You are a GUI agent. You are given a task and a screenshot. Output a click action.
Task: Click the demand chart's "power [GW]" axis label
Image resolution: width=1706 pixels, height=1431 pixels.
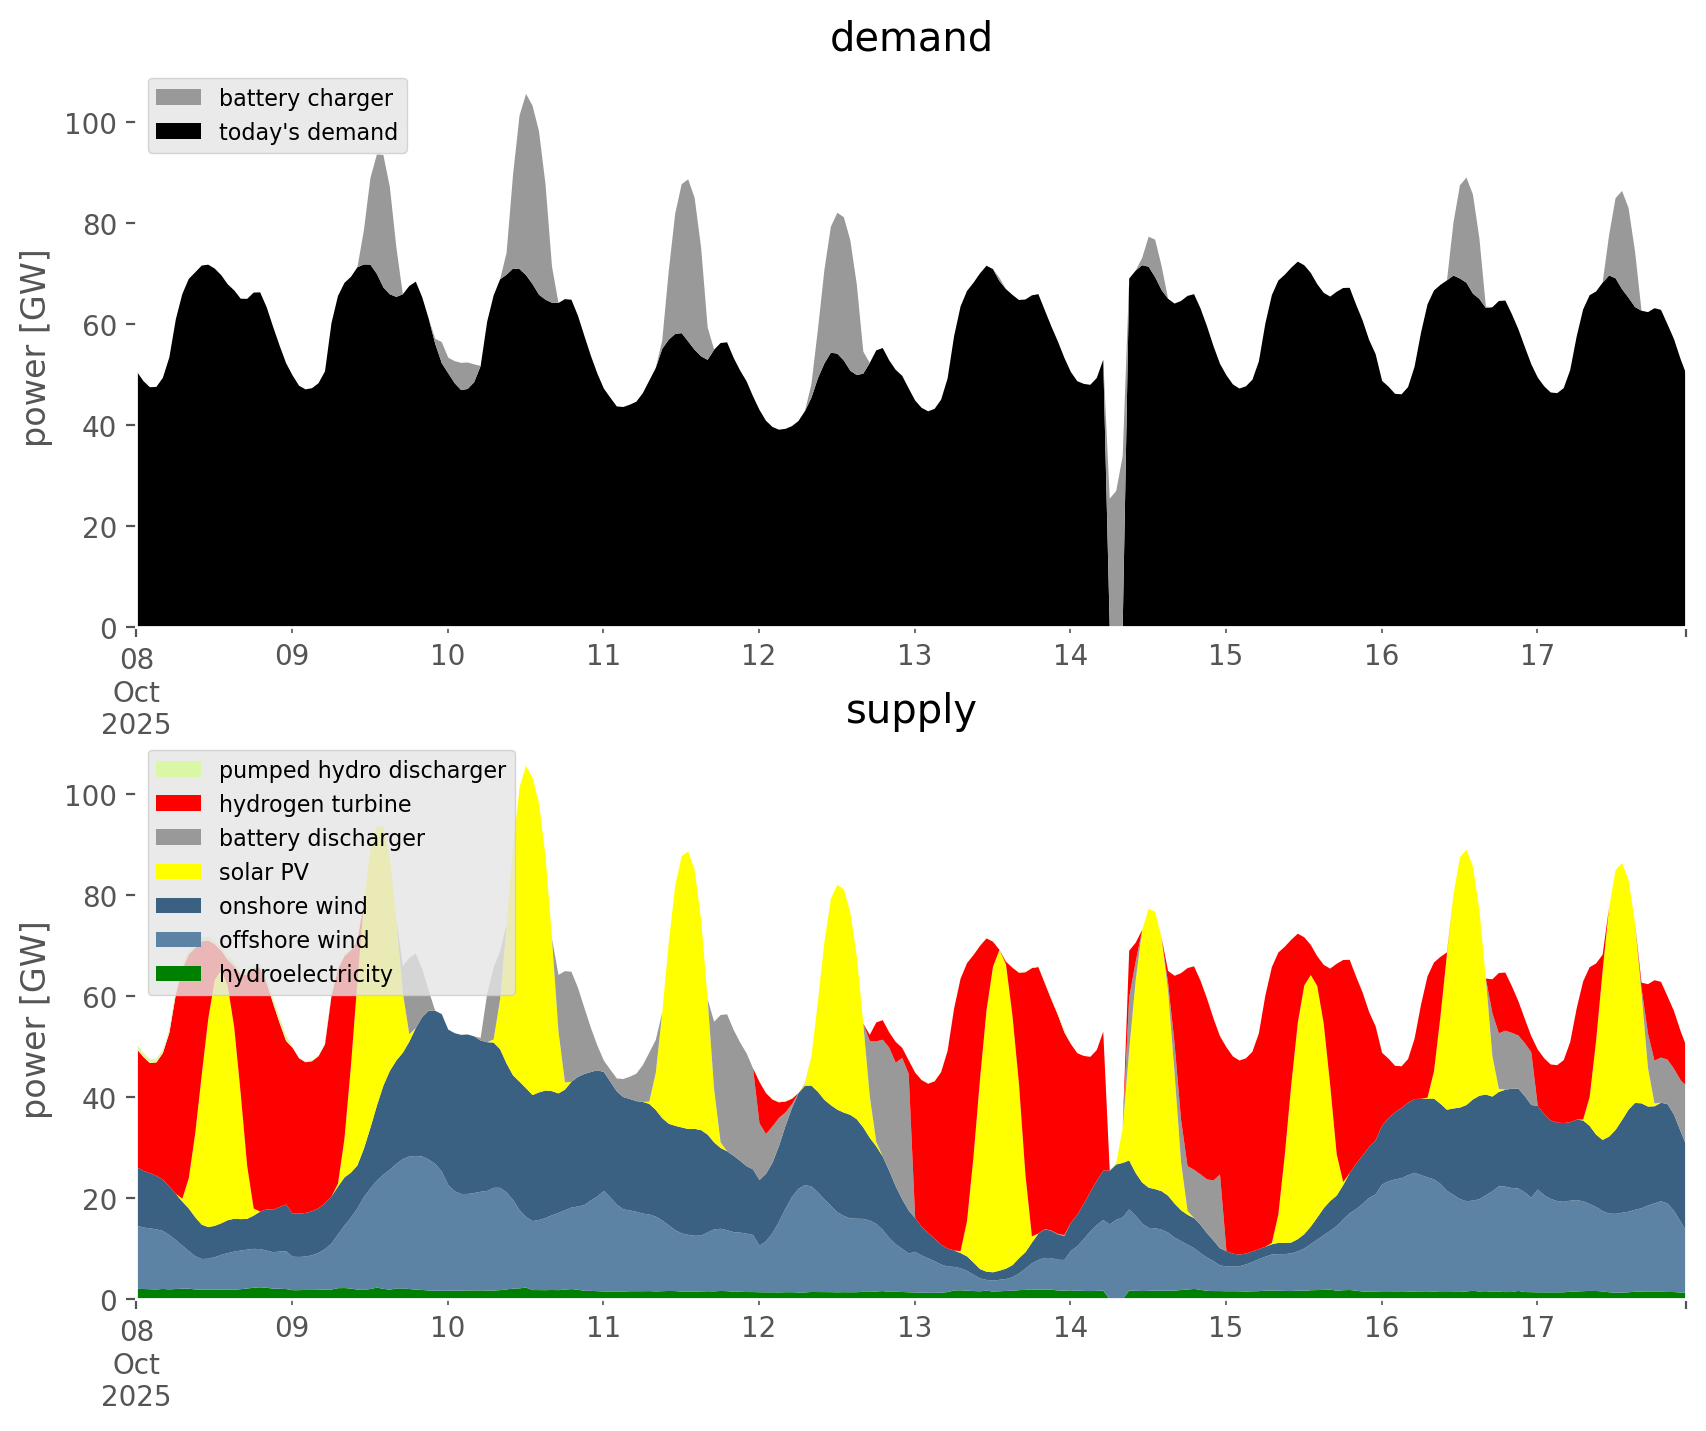click(x=35, y=348)
